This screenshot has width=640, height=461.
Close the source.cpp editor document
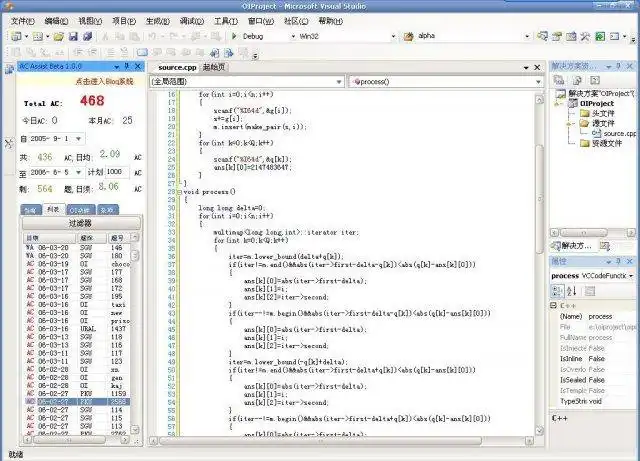pyautogui.click(x=537, y=67)
